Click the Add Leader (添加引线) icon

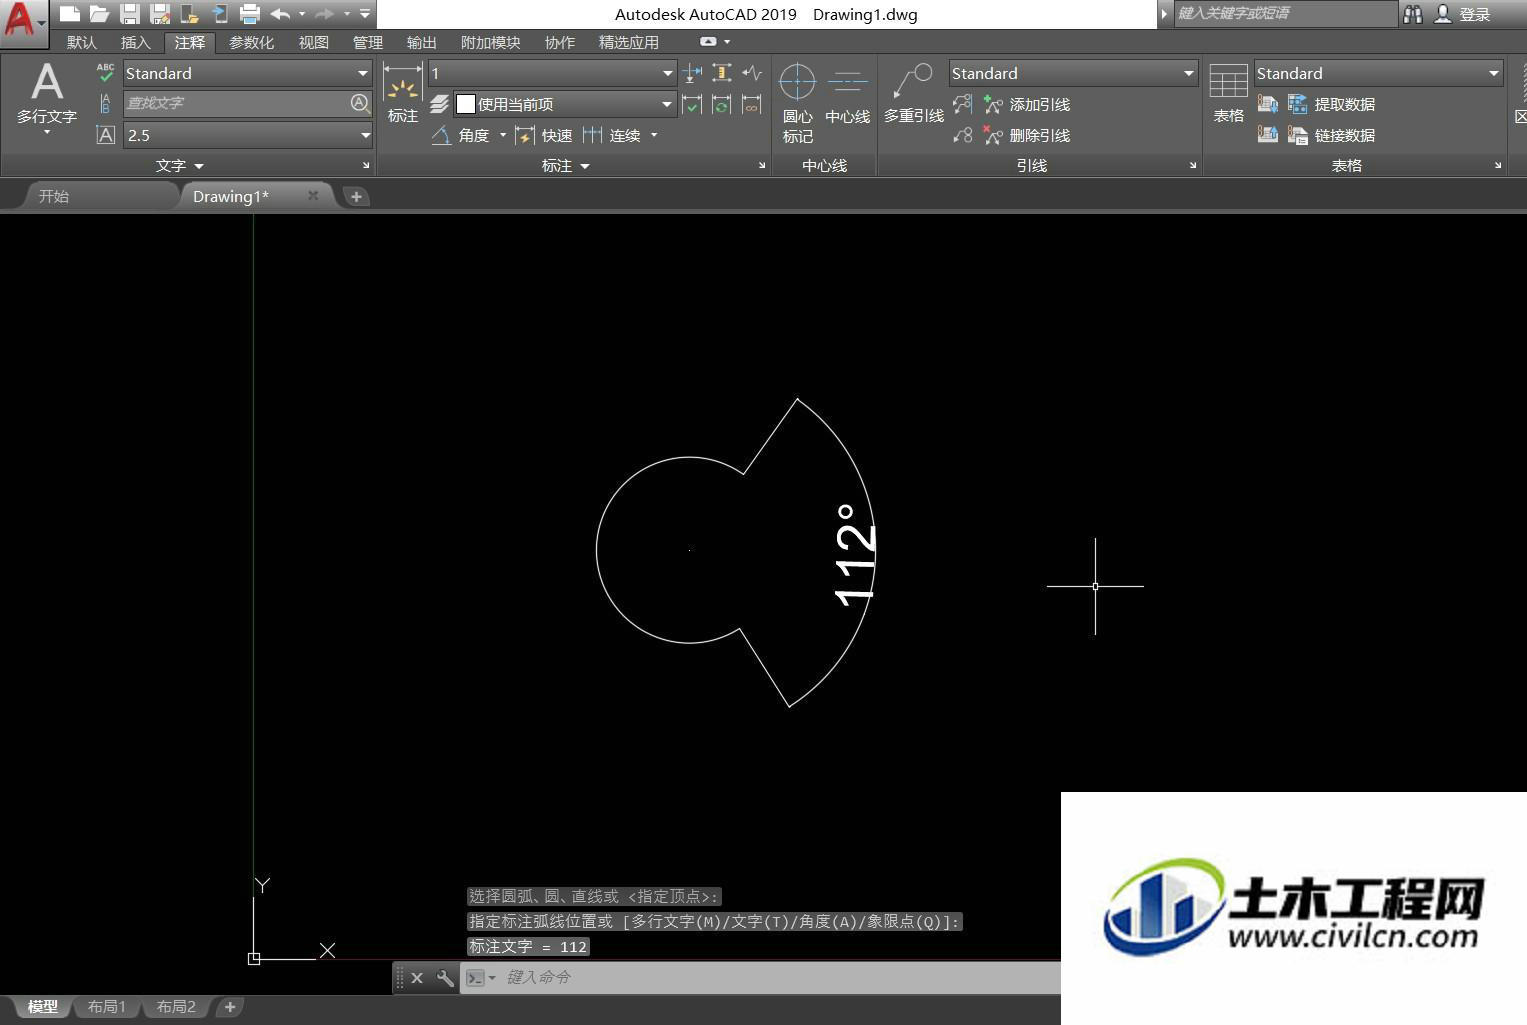1026,104
